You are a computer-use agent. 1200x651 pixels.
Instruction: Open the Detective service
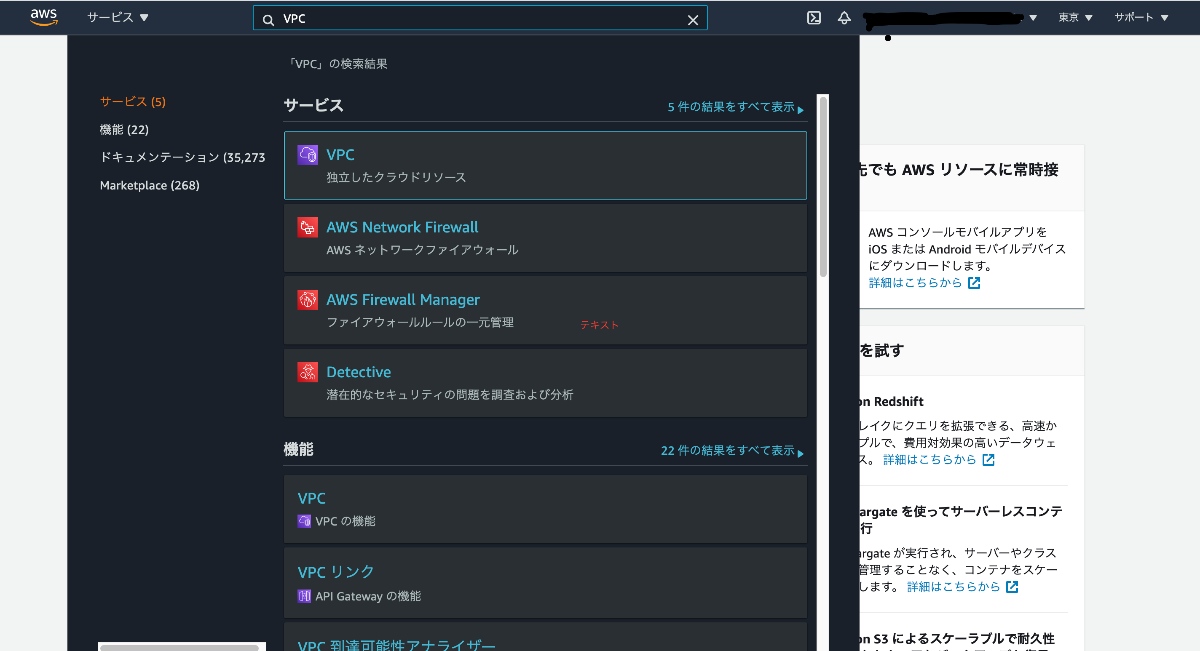[545, 383]
